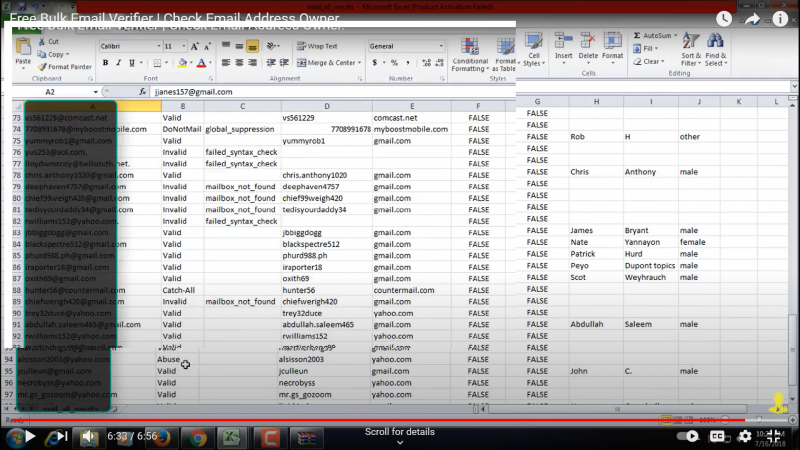This screenshot has height=450, width=800.
Task: Click the Abdullah first name cell
Action: (595, 324)
